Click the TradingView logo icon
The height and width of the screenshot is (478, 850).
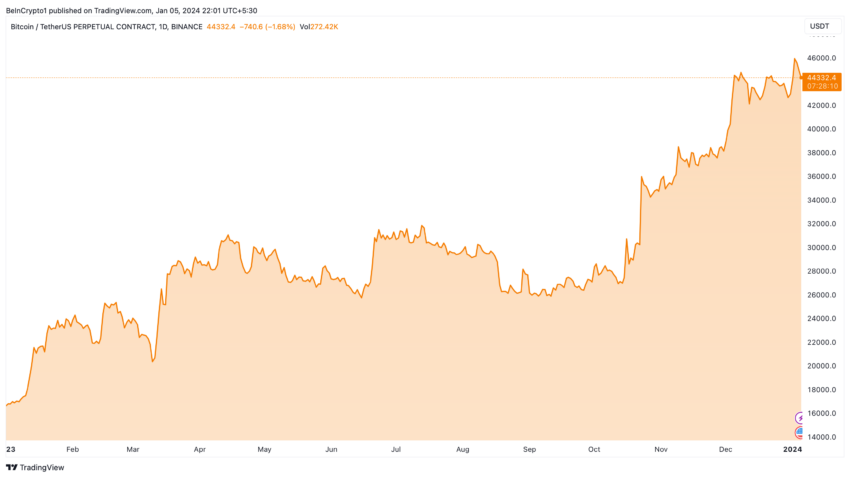coord(11,467)
